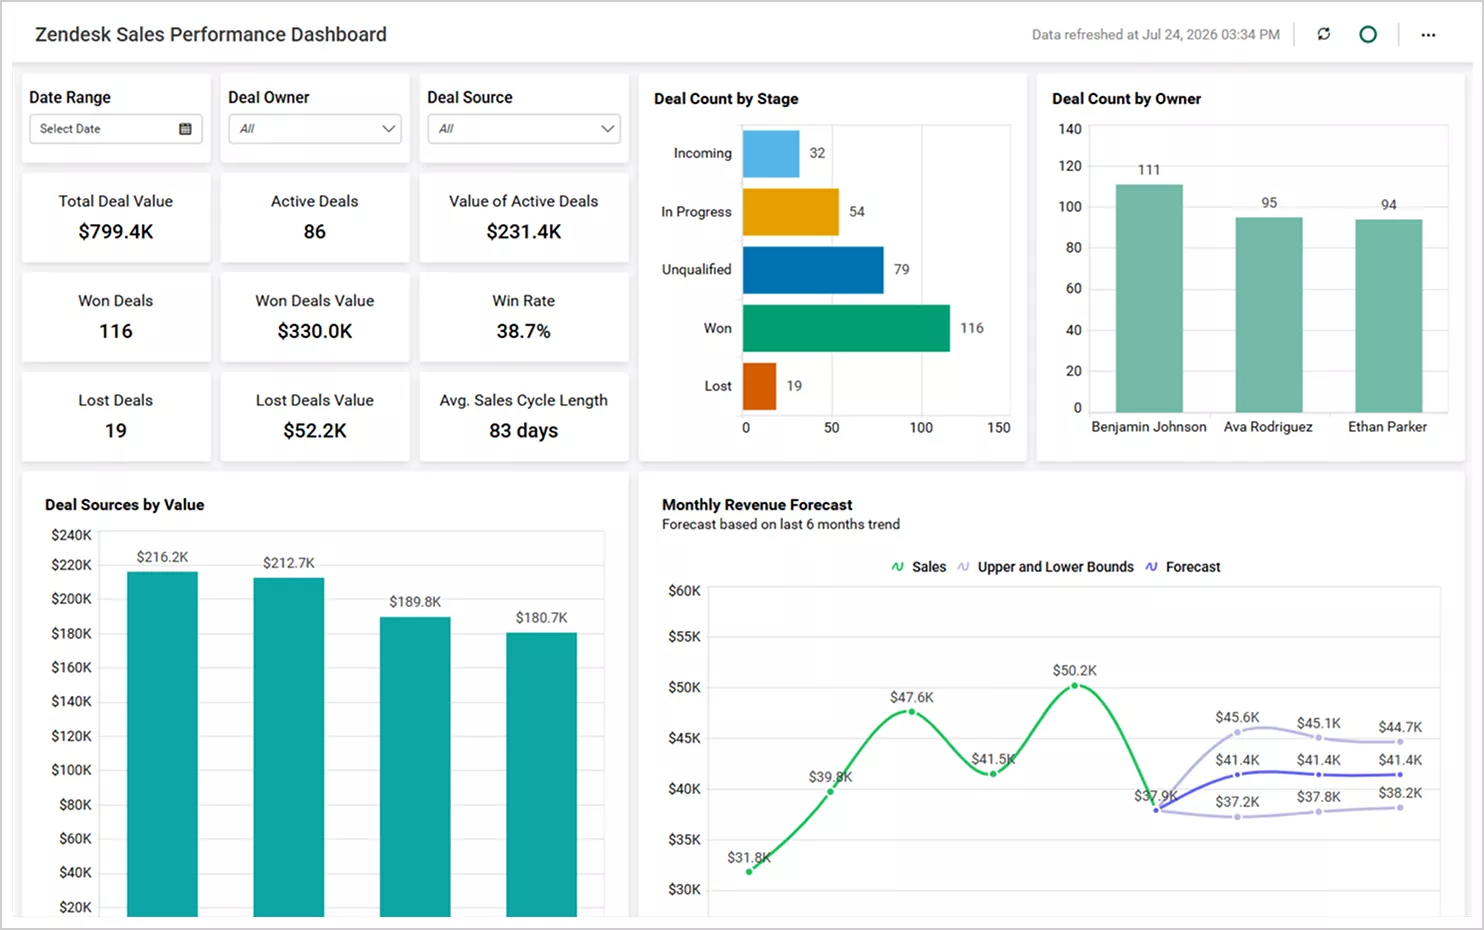Expand the Deal Owner dropdown
The image size is (1484, 930).
coord(315,129)
